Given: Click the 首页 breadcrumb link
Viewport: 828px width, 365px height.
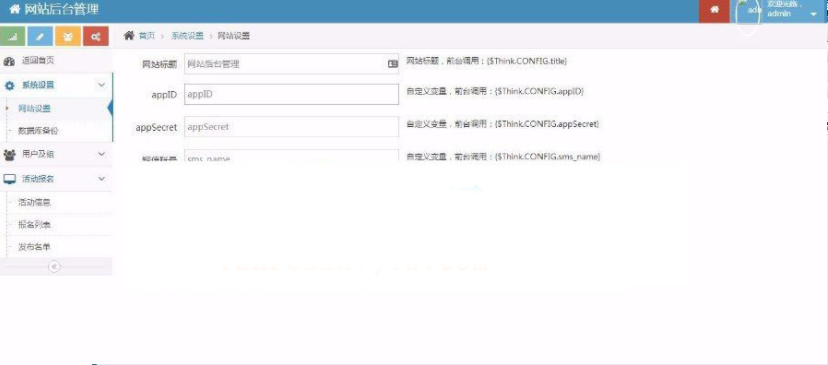Looking at the screenshot, I should pos(147,36).
